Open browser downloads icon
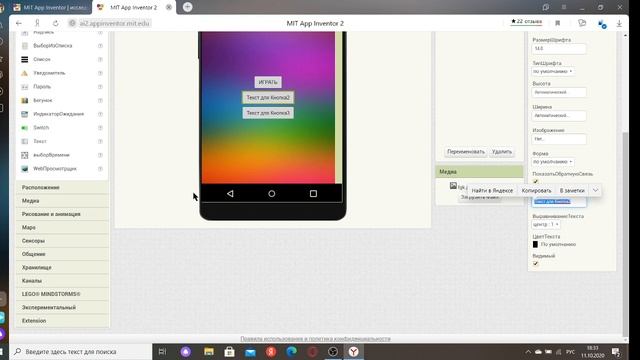This screenshot has height=360, width=640. point(619,24)
